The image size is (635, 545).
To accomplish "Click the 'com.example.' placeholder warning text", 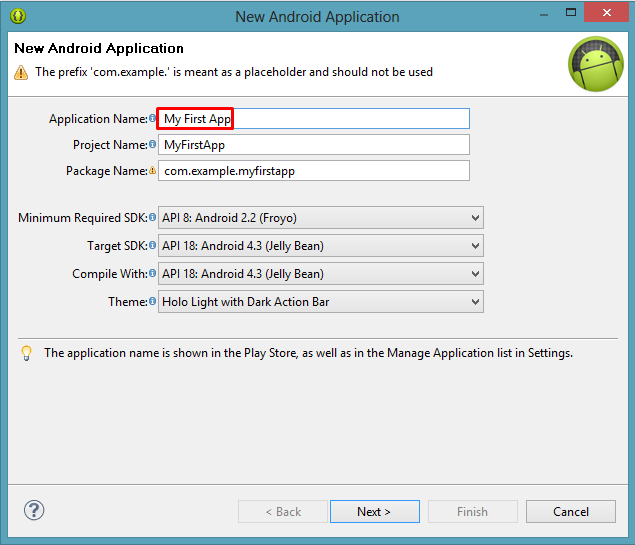I will [234, 72].
